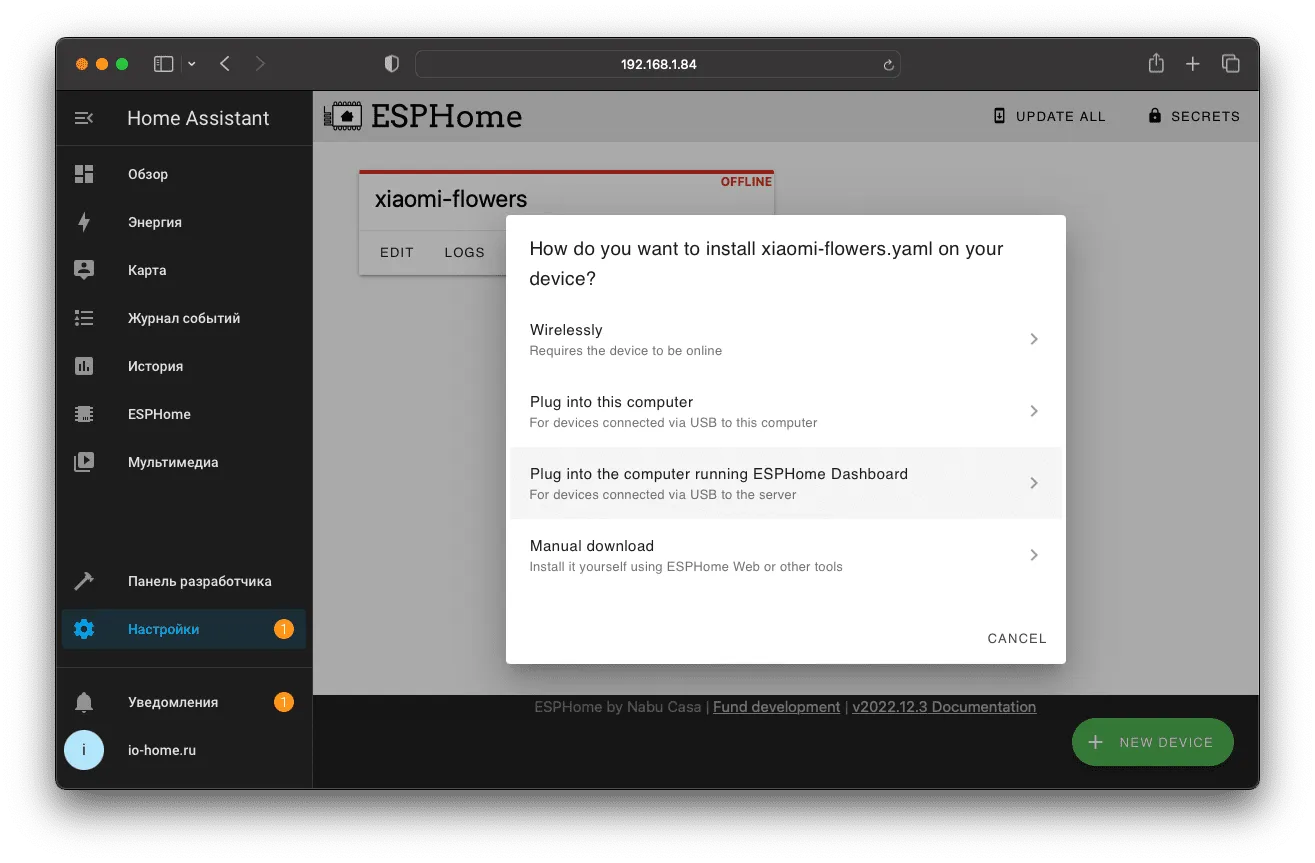Toggle Safari sidebar button
This screenshot has height=863, width=1315.
click(x=163, y=64)
